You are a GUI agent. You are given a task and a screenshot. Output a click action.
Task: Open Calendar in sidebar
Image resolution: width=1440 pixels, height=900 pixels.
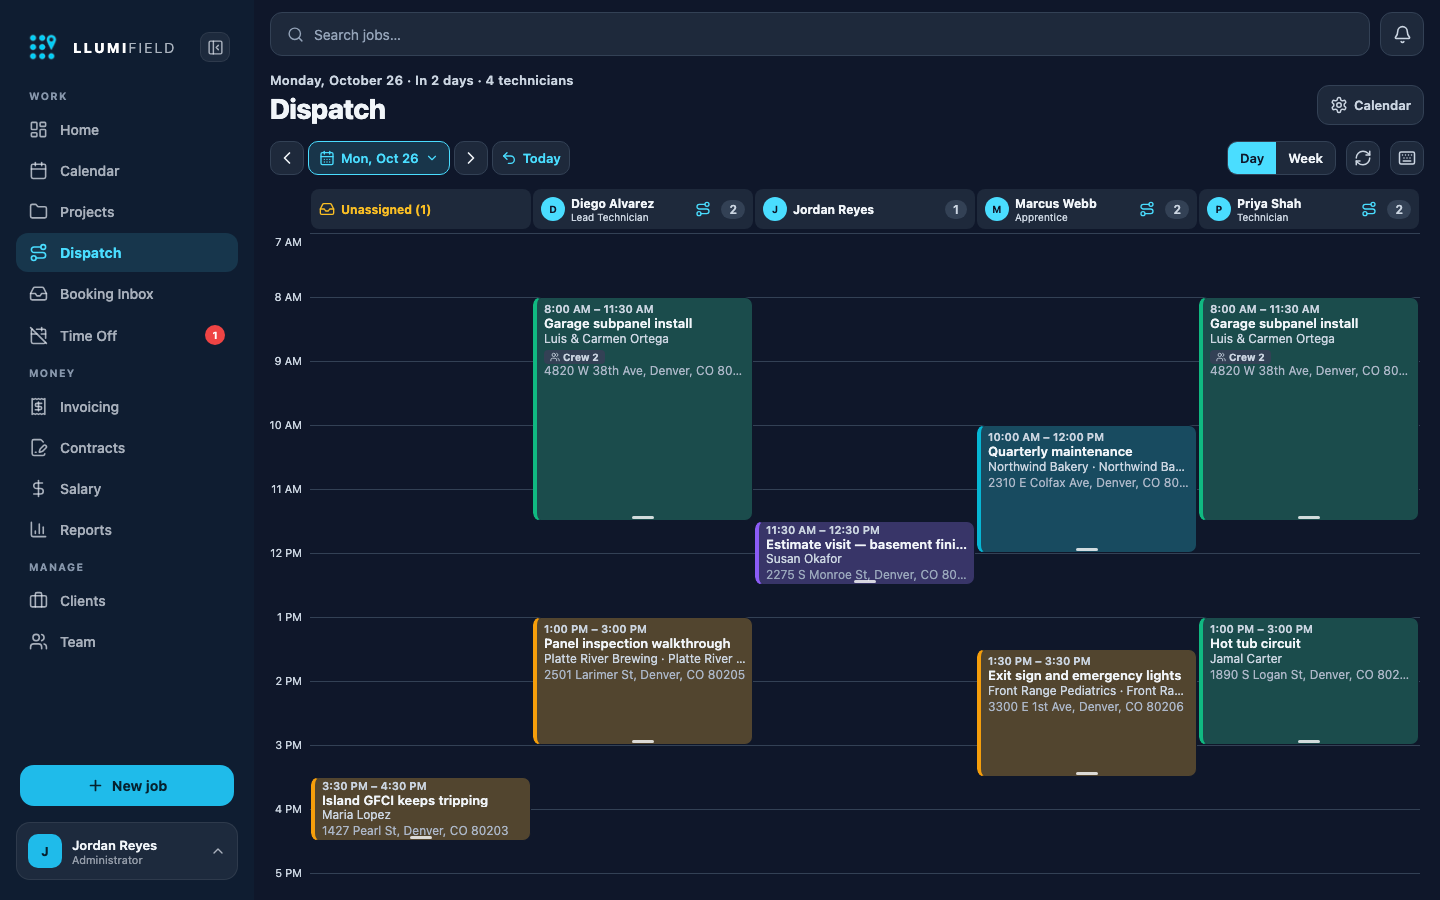[x=127, y=171]
